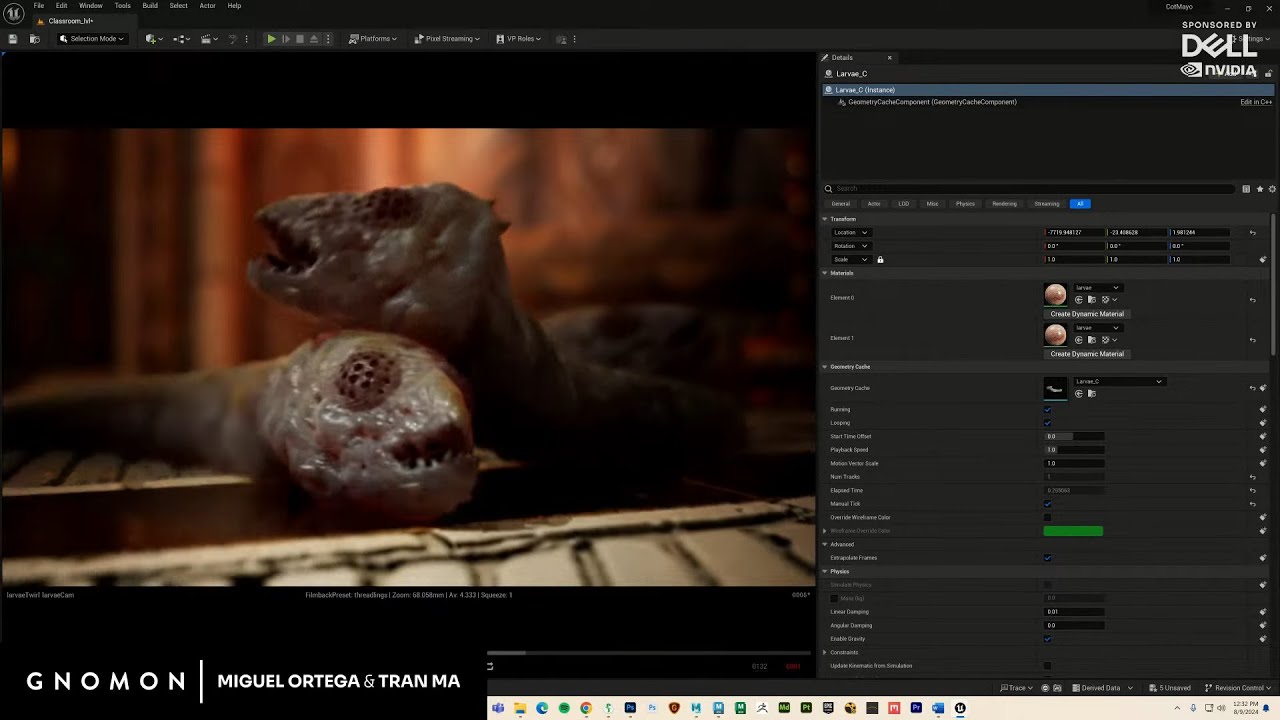Disable the Looping checkbox
Screen dimensions: 1280x720
[x=1047, y=423]
